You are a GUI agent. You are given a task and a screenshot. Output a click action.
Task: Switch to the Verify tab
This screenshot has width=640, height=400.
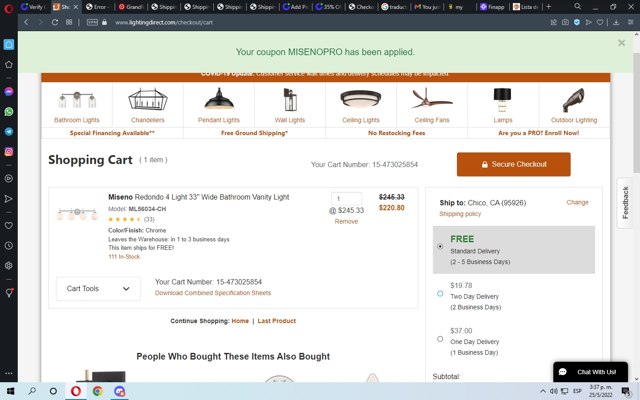34,7
